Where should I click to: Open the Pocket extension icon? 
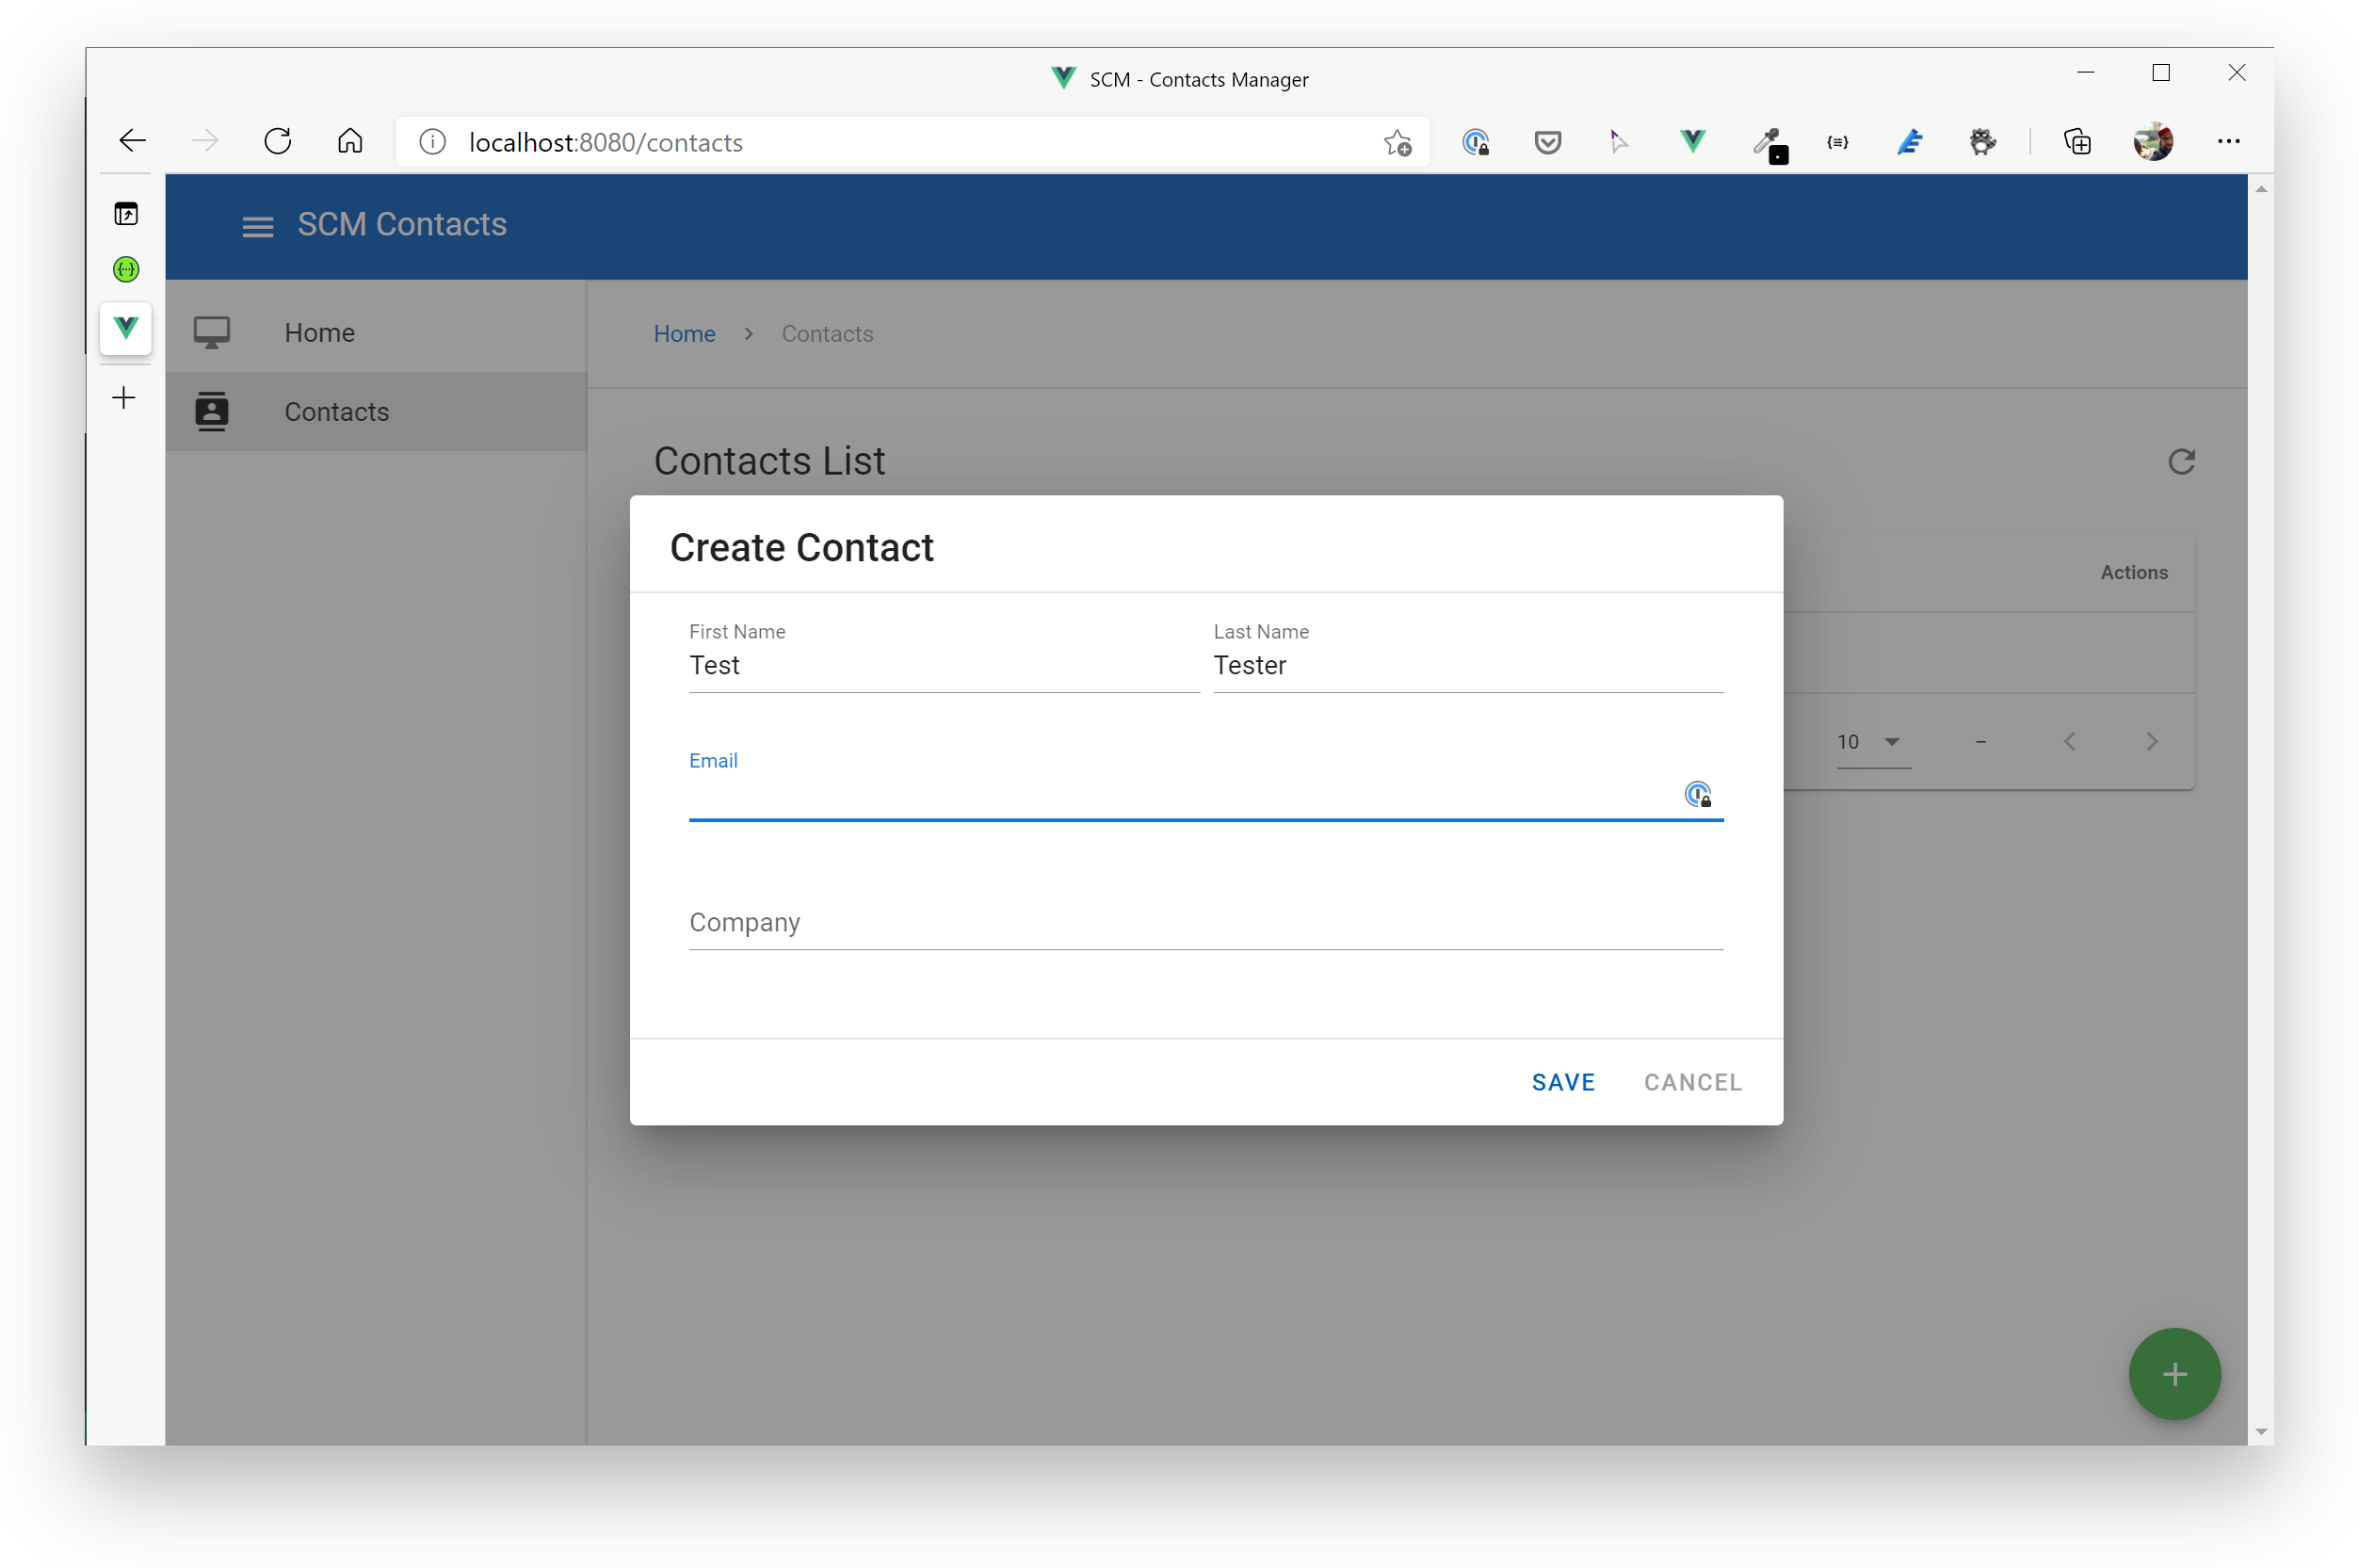tap(1547, 142)
